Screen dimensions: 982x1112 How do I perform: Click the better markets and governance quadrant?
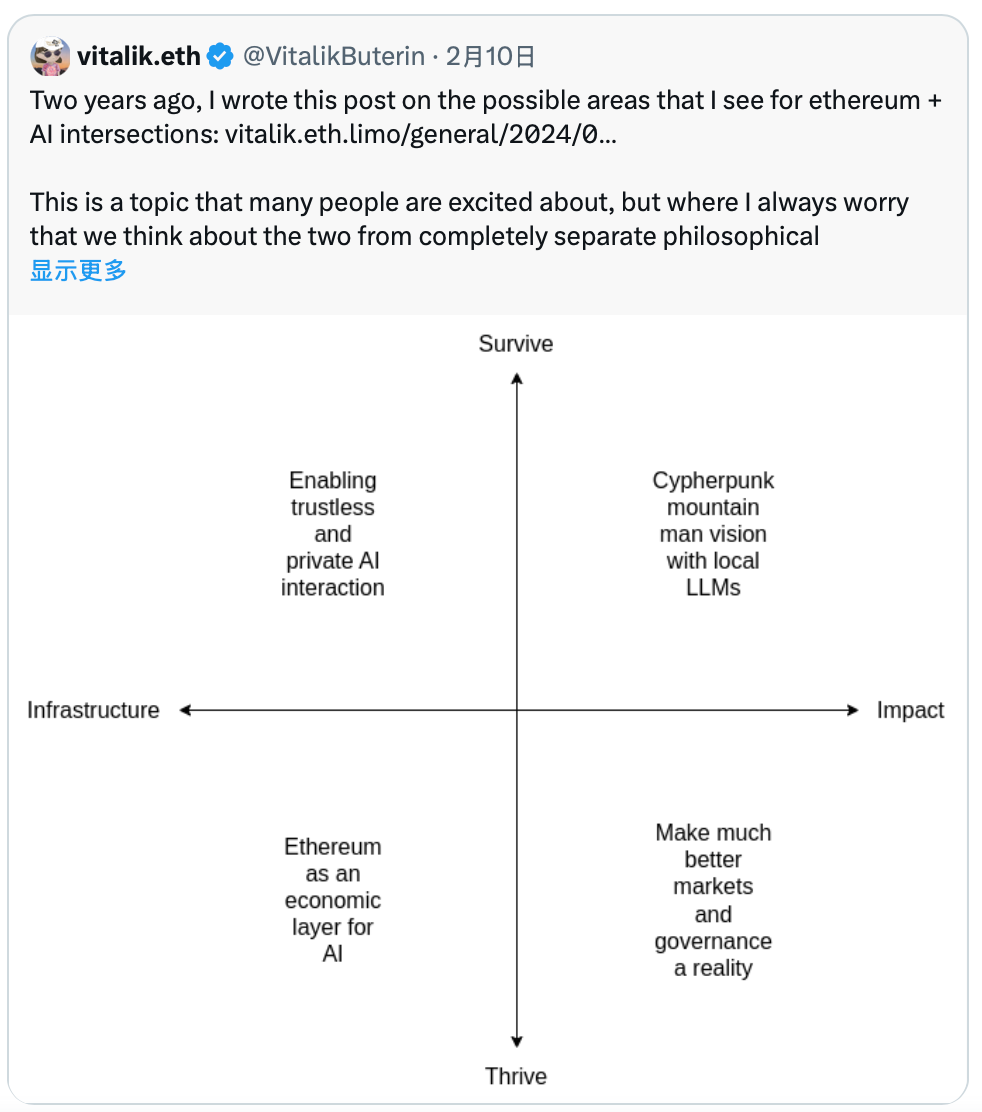(713, 900)
